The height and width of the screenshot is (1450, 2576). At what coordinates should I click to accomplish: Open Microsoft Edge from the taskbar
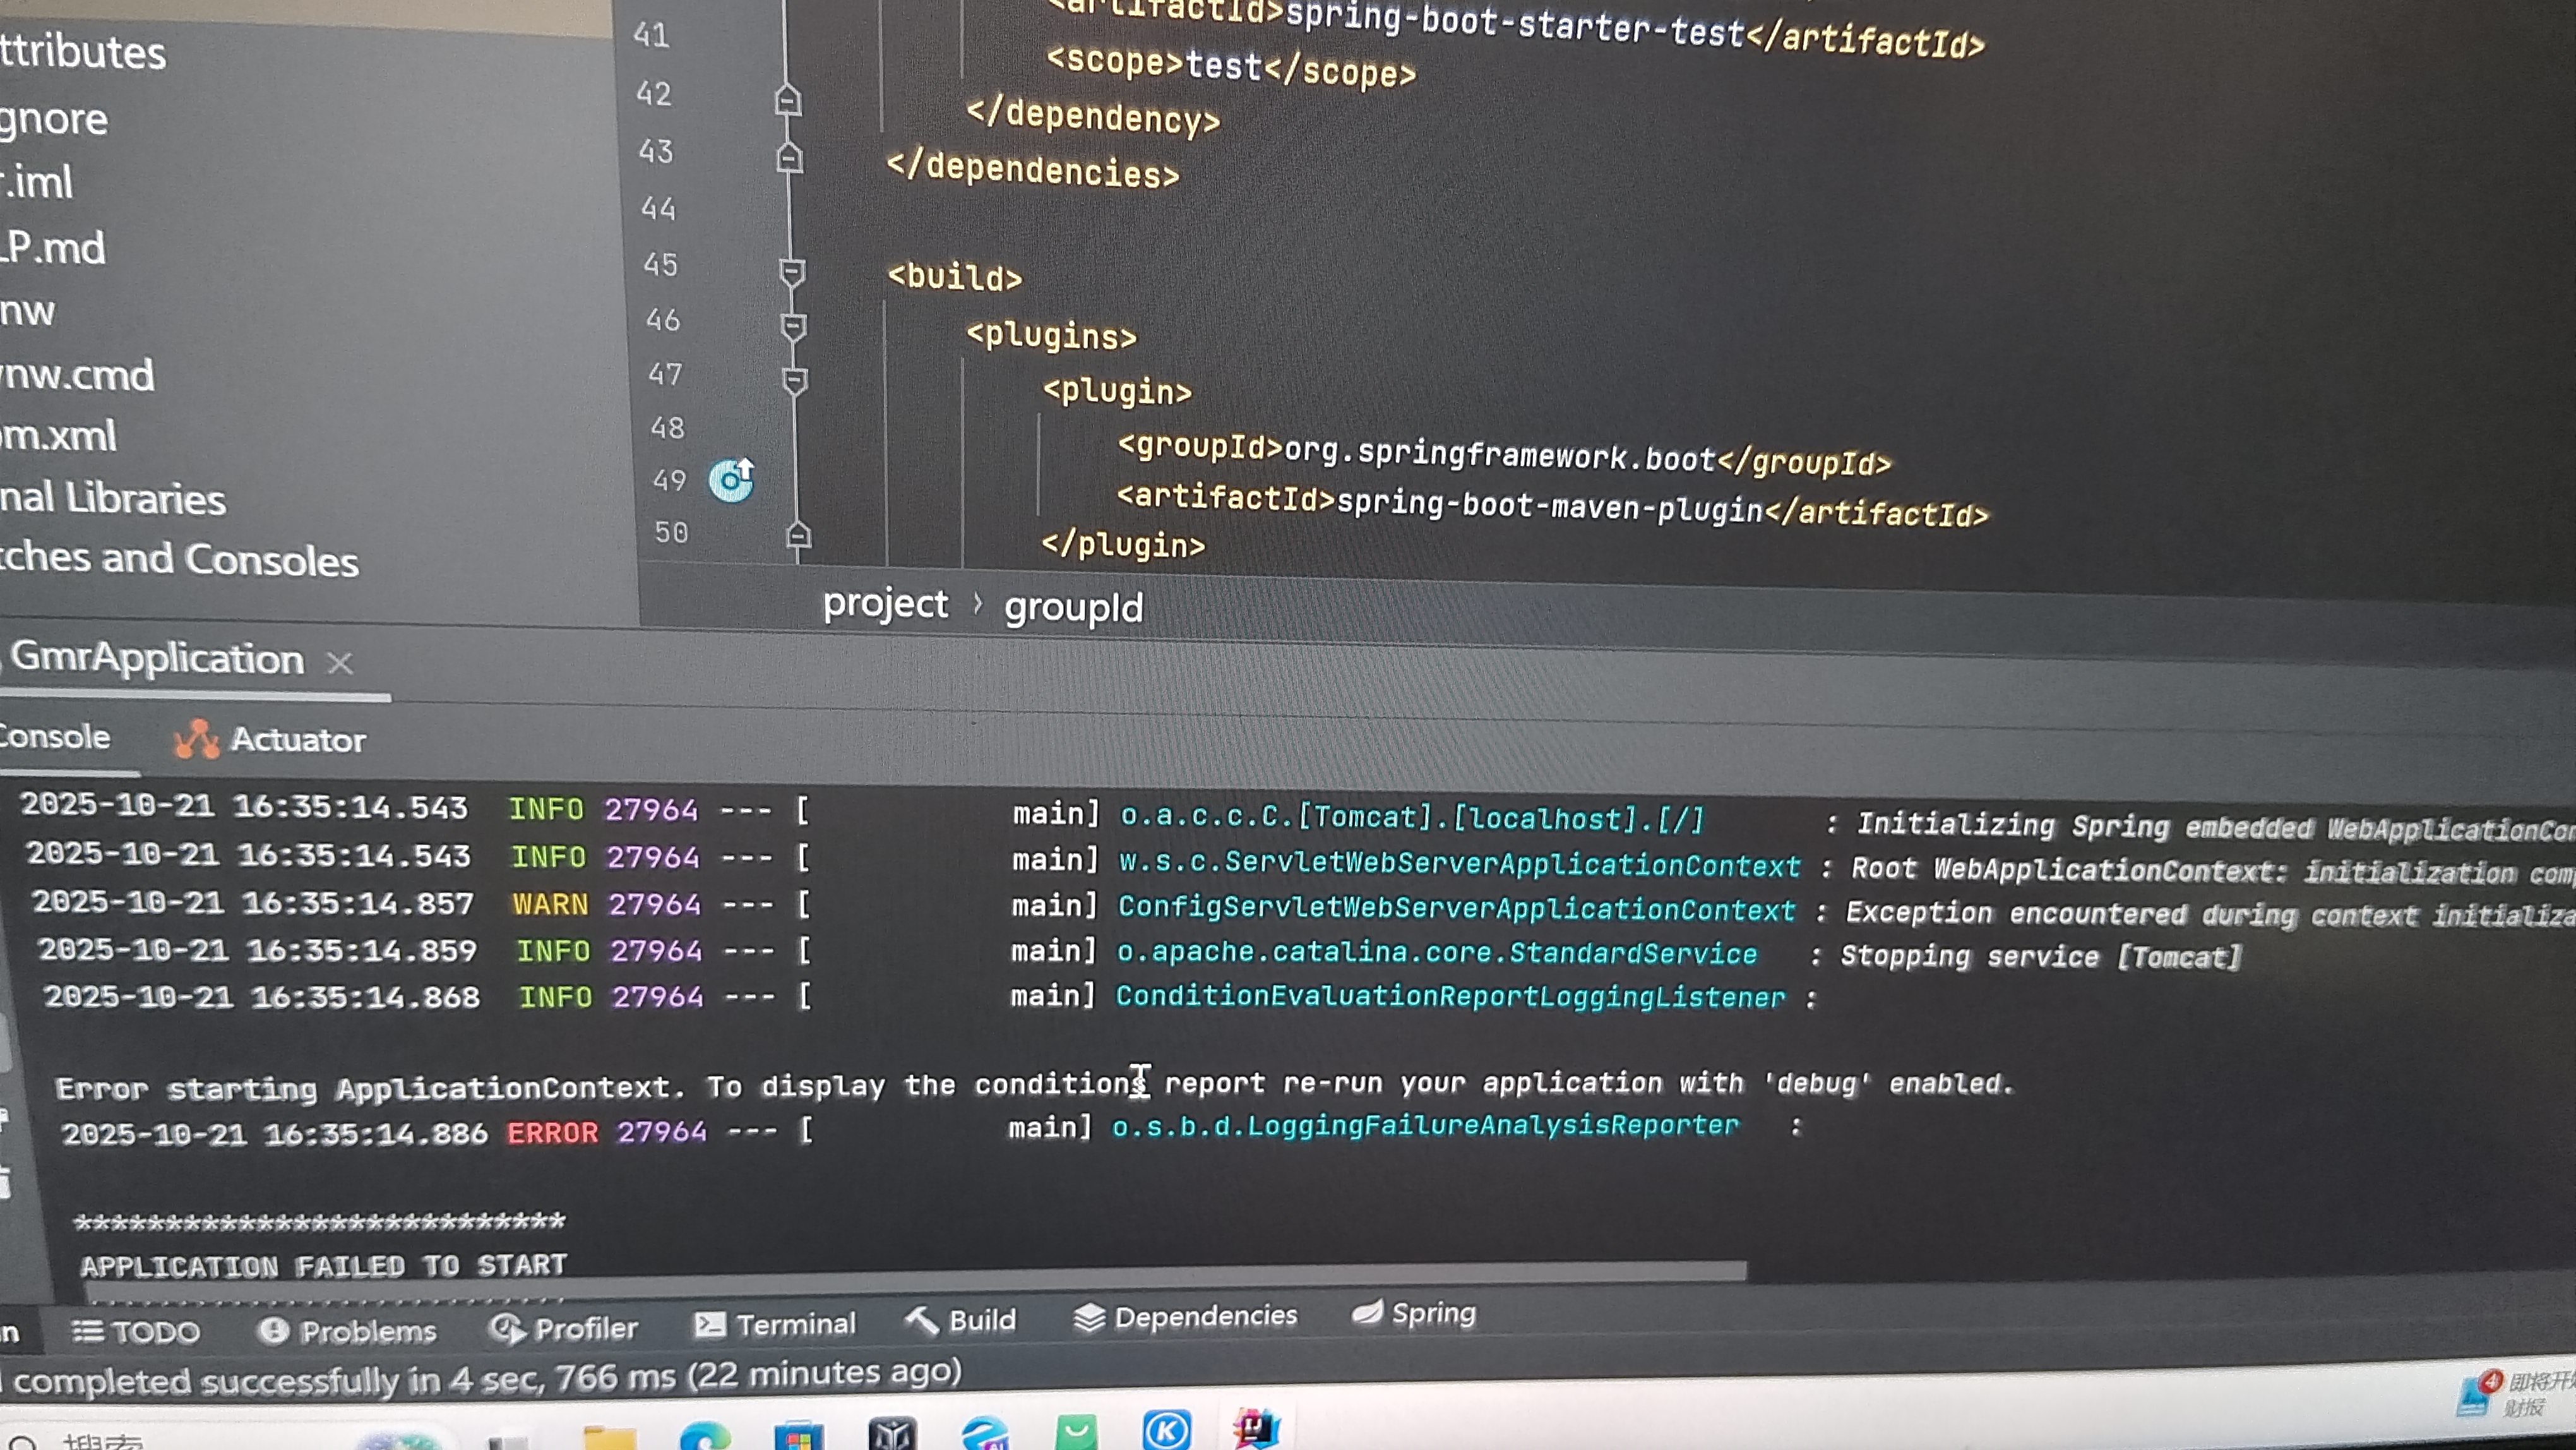click(705, 1436)
